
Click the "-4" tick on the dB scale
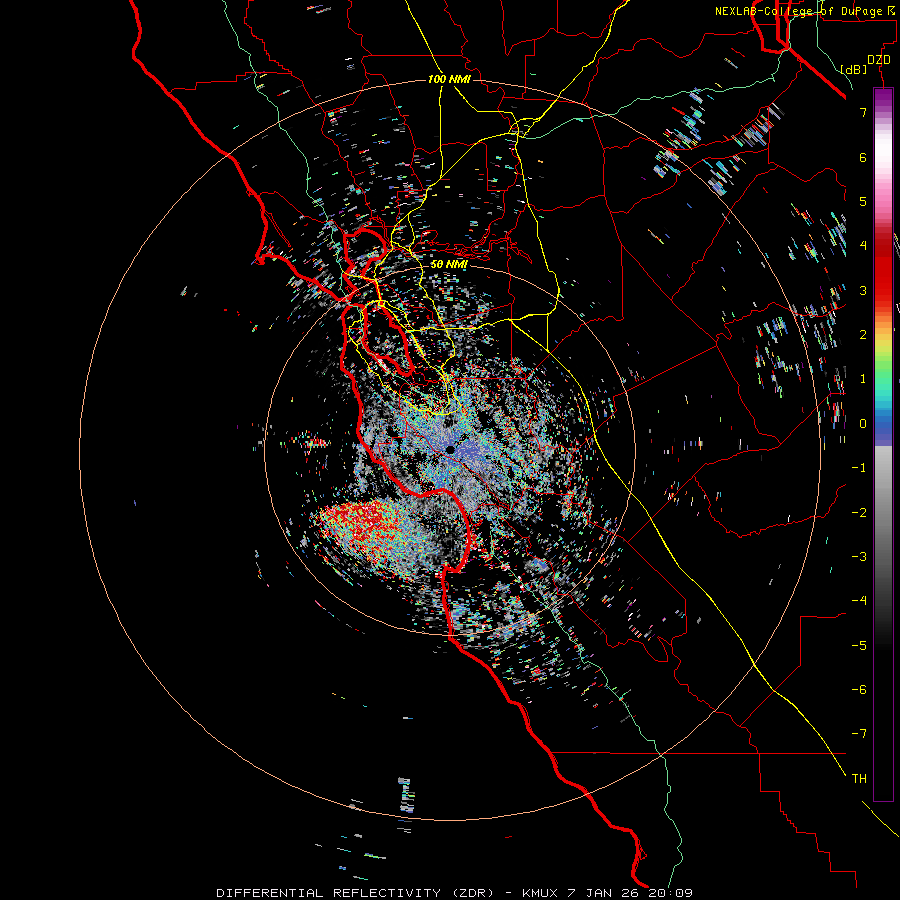pyautogui.click(x=859, y=601)
